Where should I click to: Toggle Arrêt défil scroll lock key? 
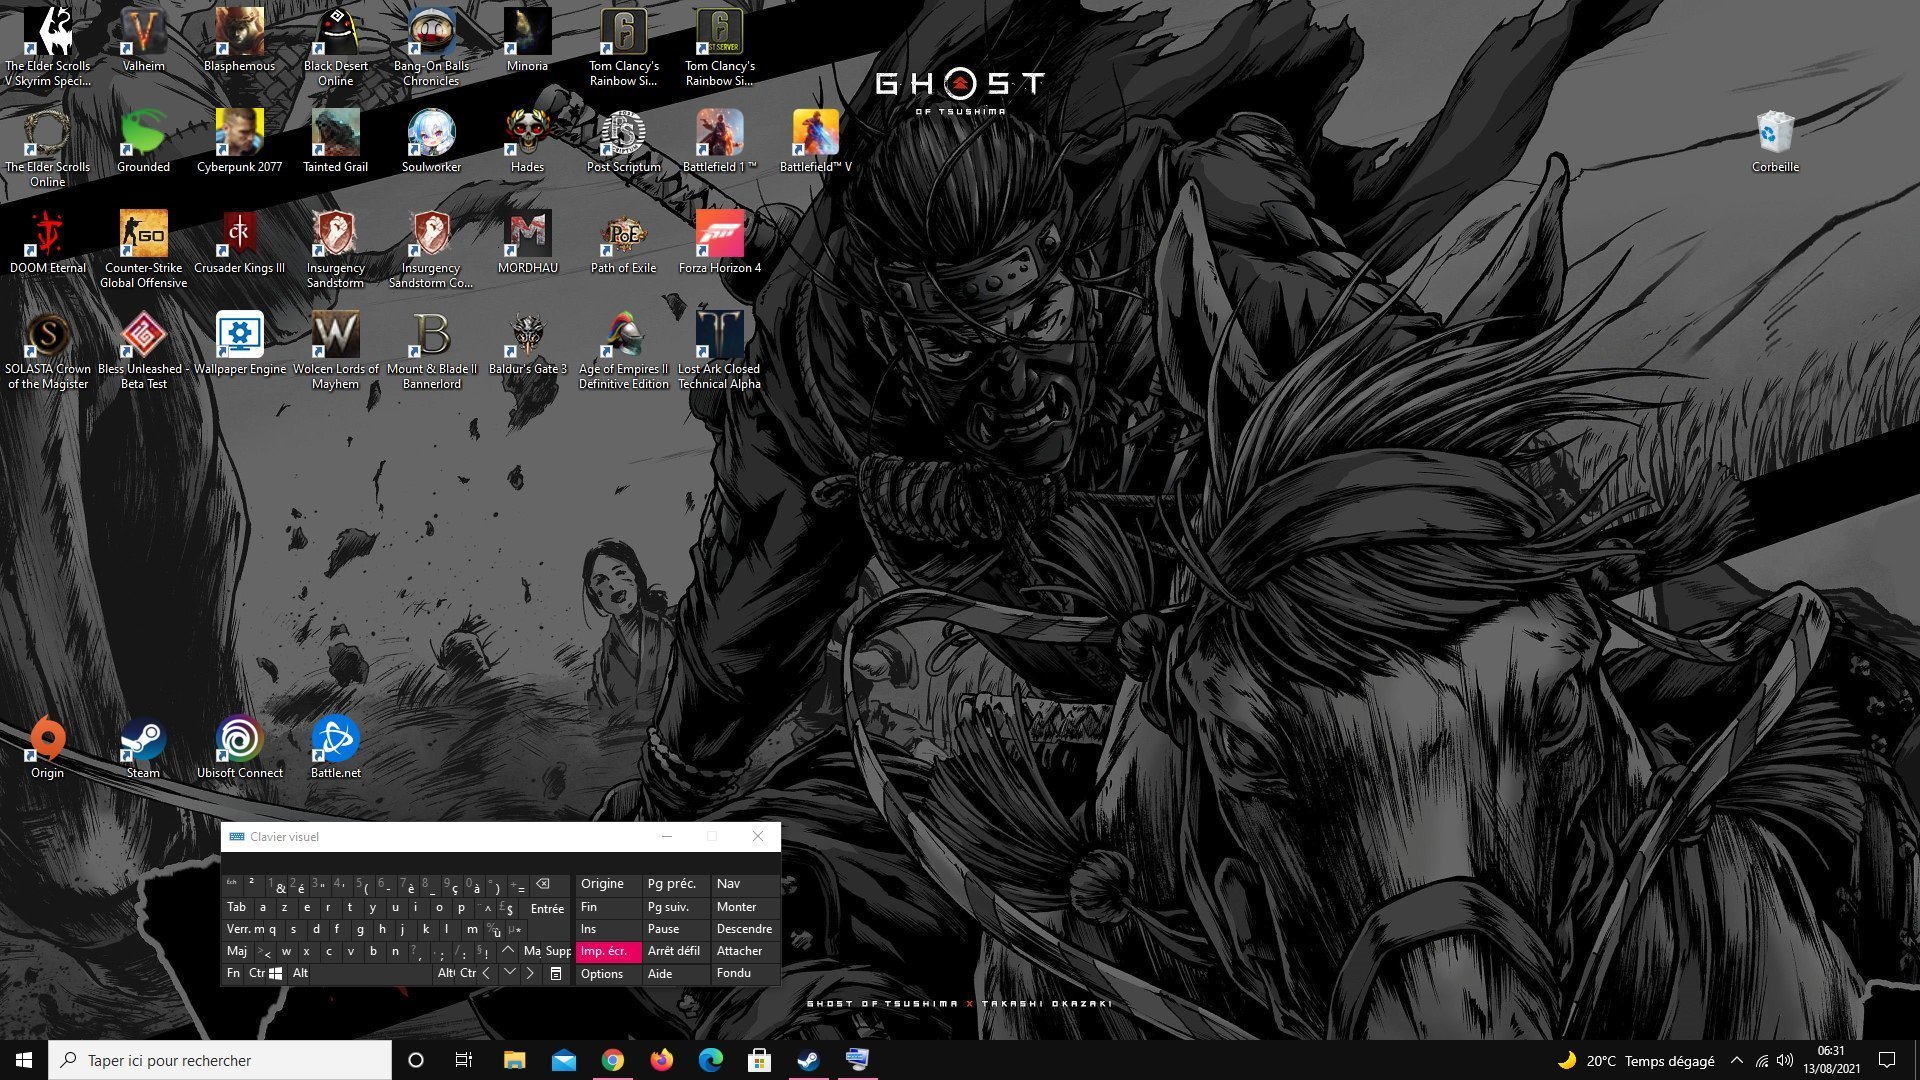coord(674,951)
